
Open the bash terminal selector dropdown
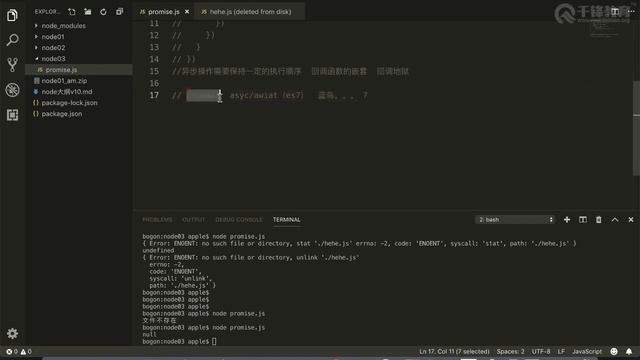(x=516, y=220)
